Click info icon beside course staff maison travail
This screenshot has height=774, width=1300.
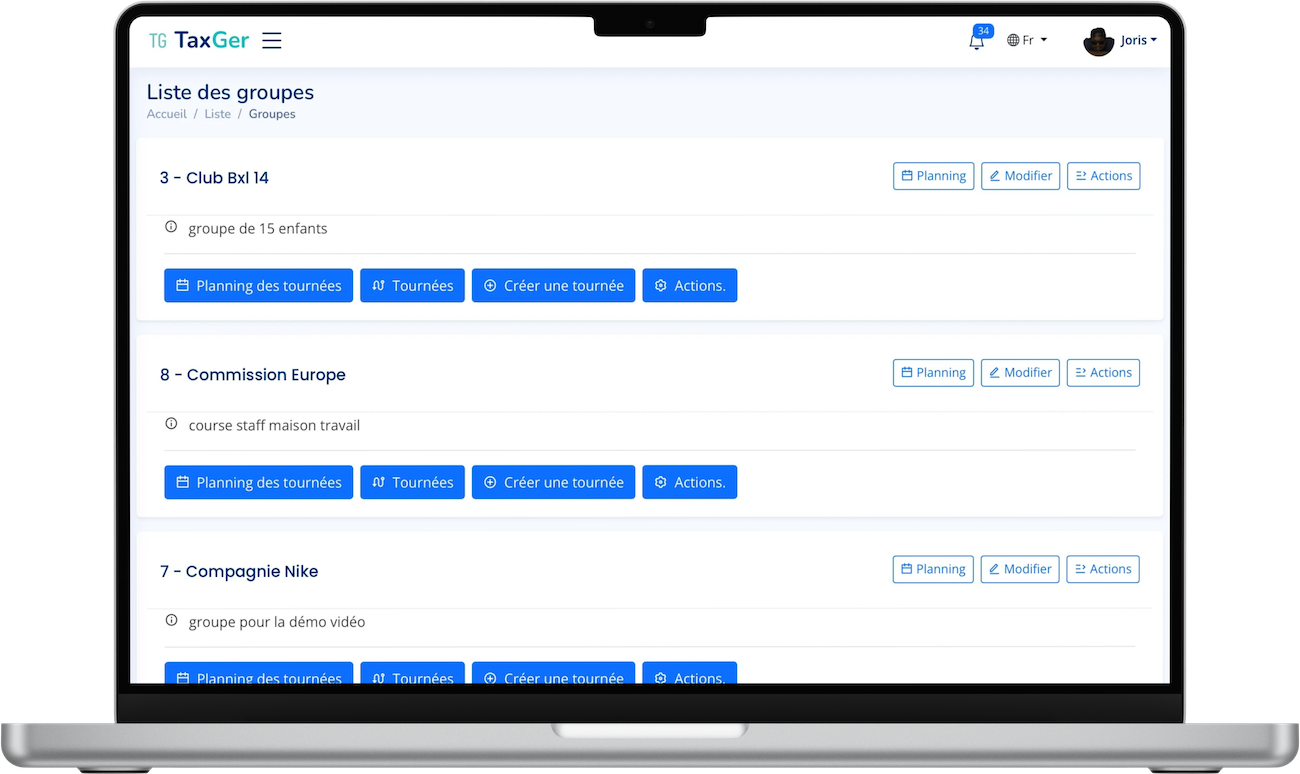pos(171,424)
